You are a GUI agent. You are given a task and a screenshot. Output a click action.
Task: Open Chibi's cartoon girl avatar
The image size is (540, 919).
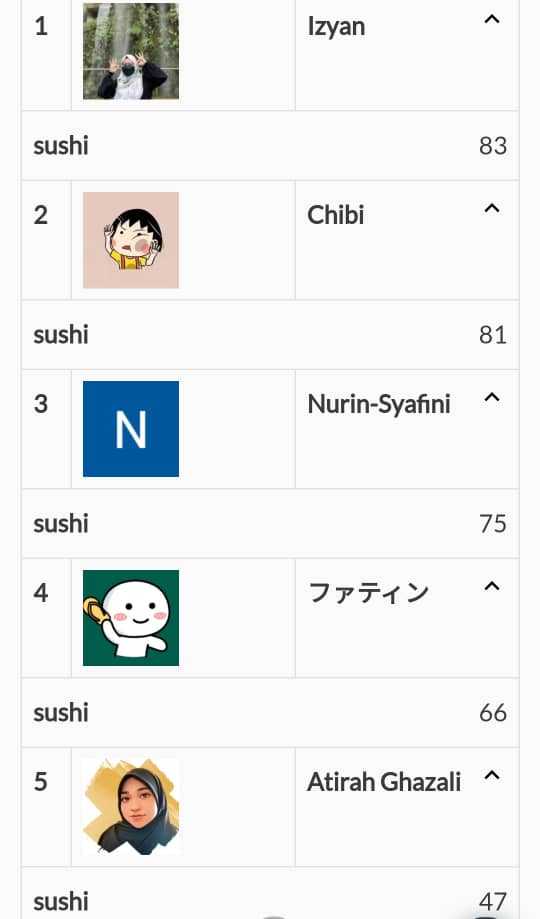(131, 240)
